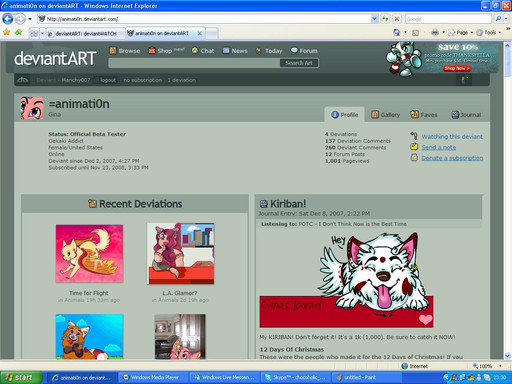Click the Gina's Journal wolf image
512x384 pixels.
(346, 280)
